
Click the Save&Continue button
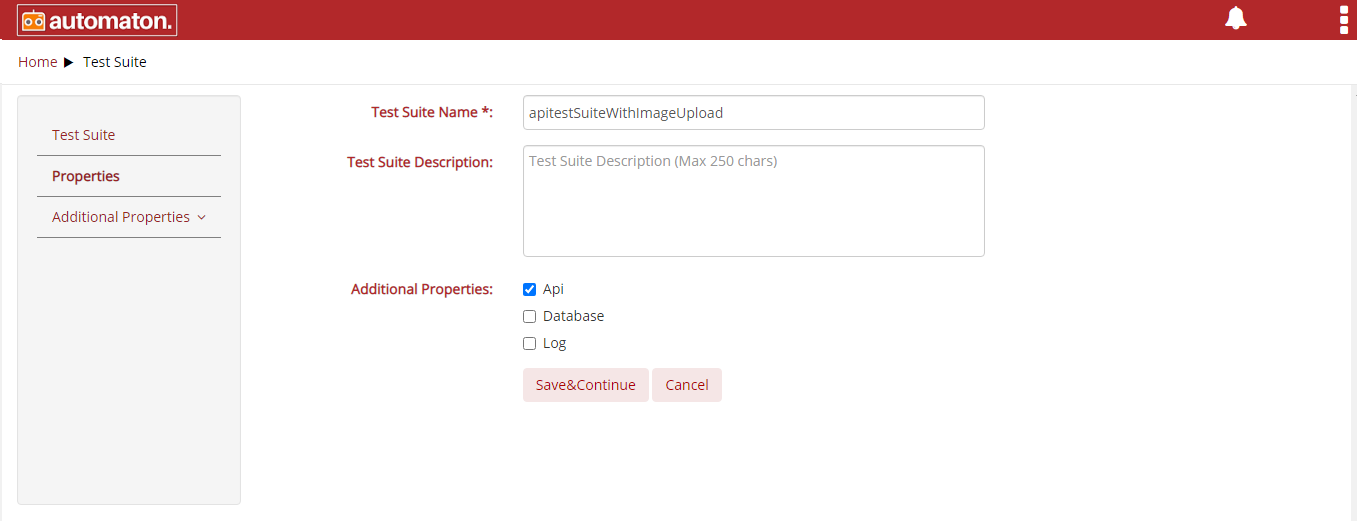pos(586,385)
